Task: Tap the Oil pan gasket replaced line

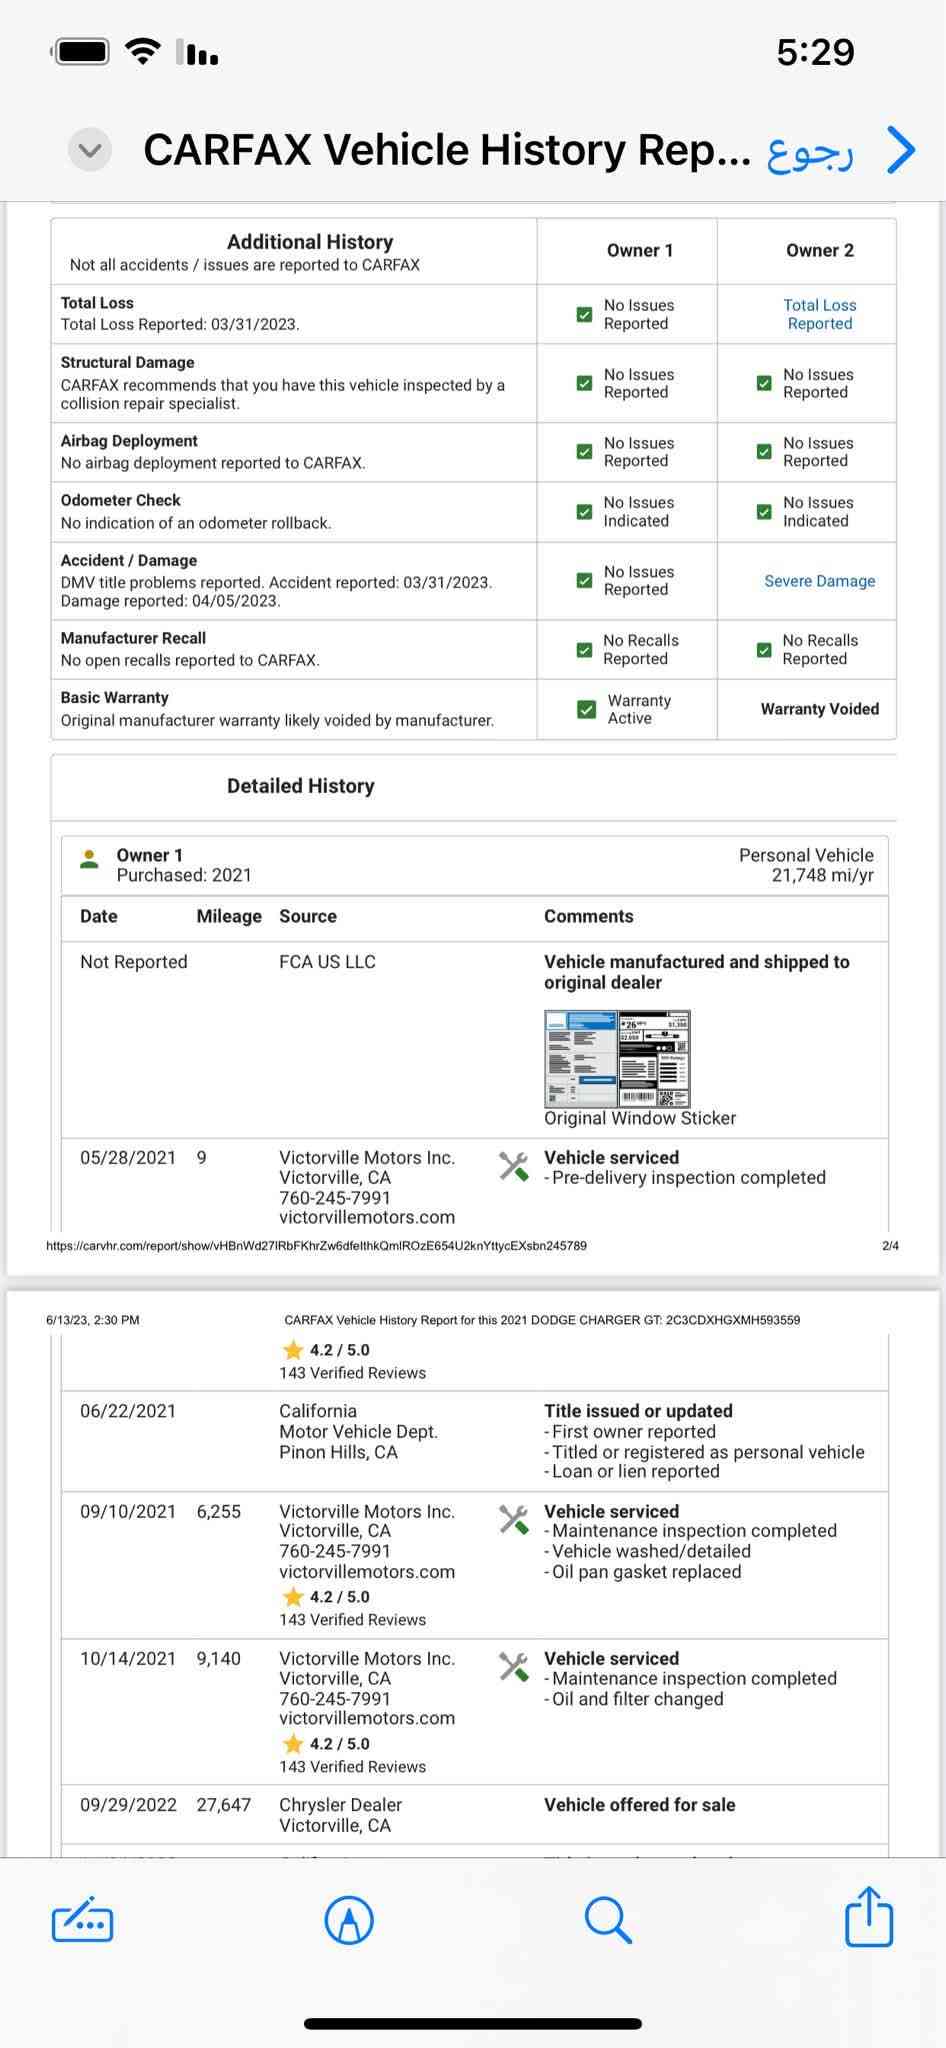Action: click(x=643, y=1572)
